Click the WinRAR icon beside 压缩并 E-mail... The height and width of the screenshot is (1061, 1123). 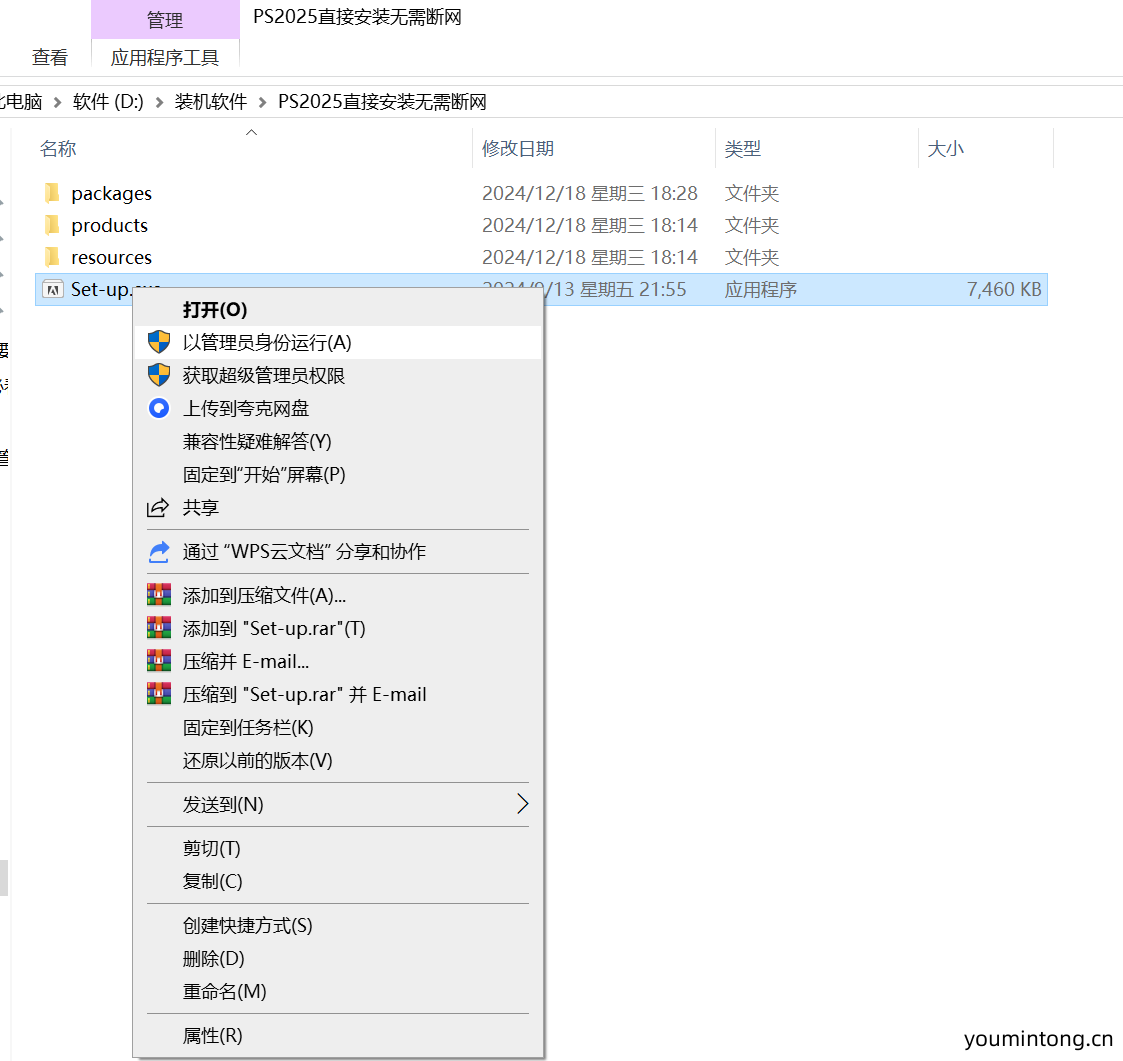tap(158, 661)
